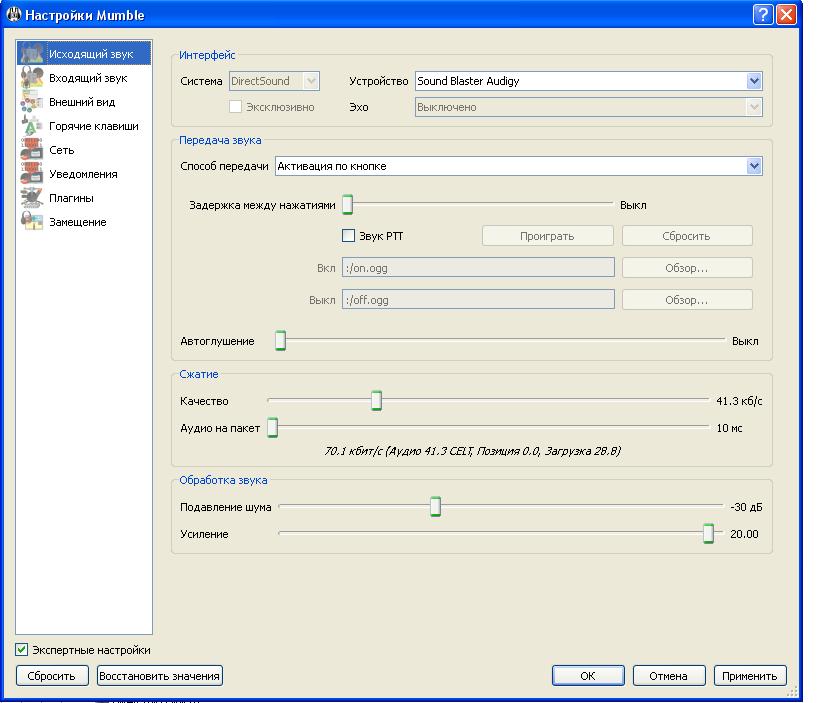Select the Внешний вид icon
840x703 pixels.
(31, 102)
